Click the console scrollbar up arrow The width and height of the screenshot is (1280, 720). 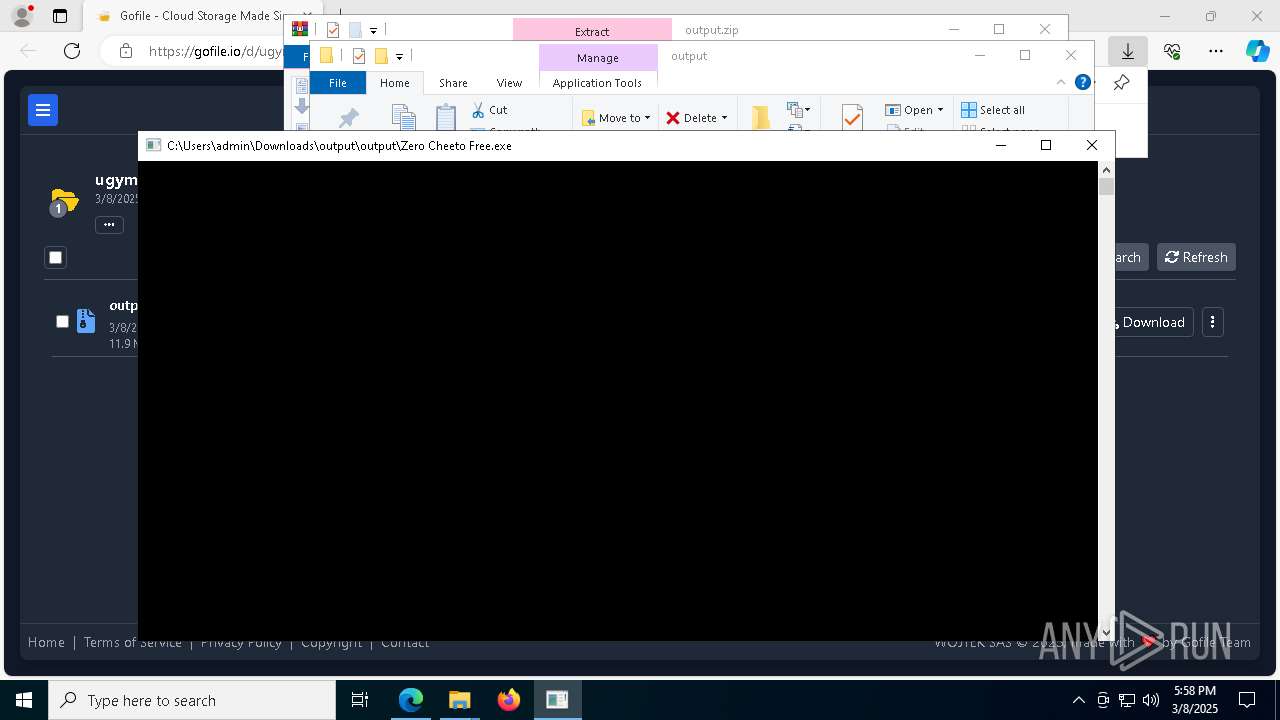tap(1106, 170)
